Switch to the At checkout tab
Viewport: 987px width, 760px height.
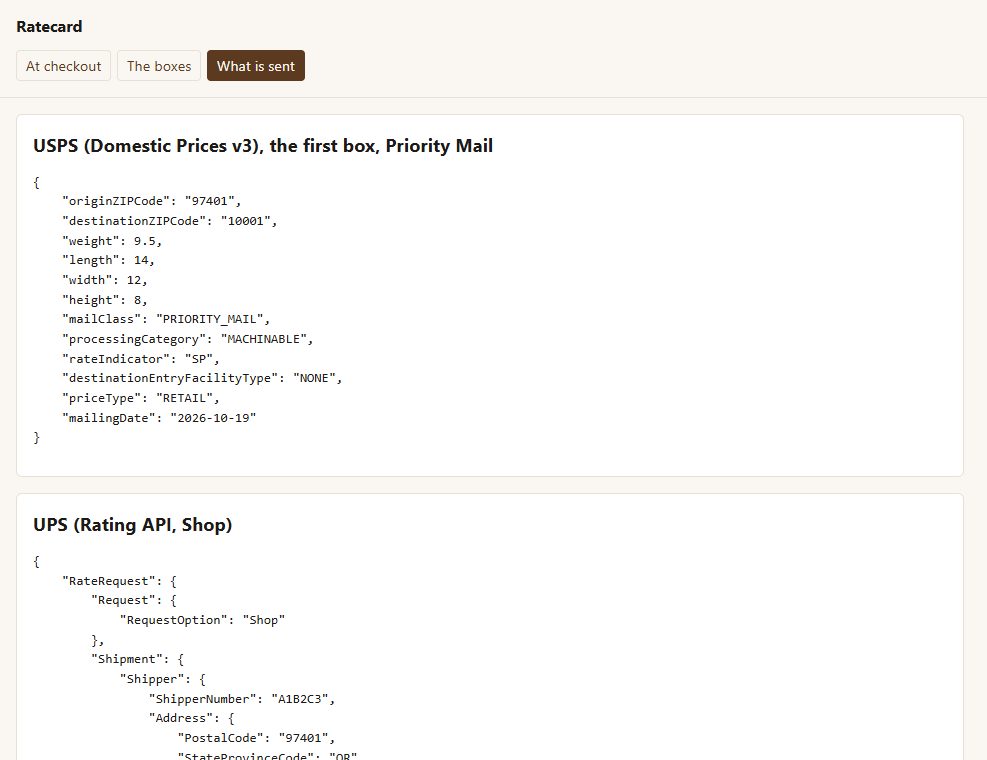click(64, 66)
